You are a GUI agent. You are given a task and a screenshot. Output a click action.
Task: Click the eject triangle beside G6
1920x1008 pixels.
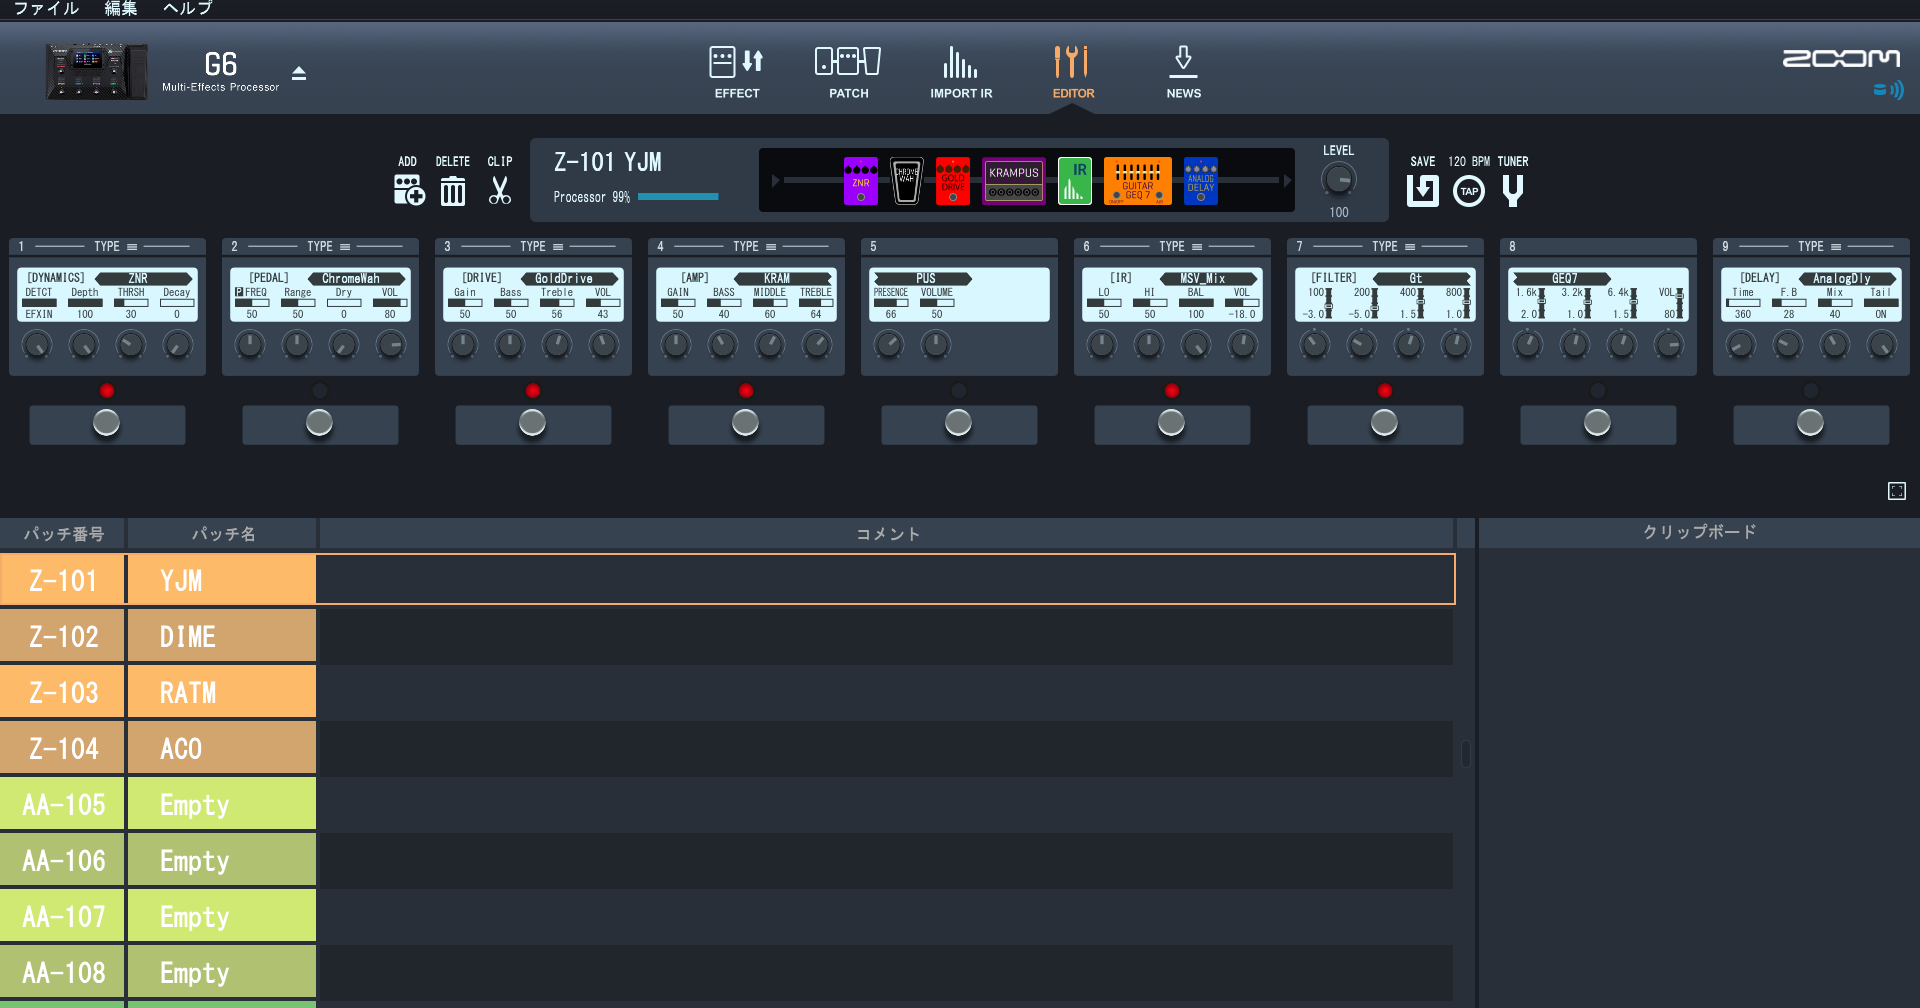coord(299,73)
